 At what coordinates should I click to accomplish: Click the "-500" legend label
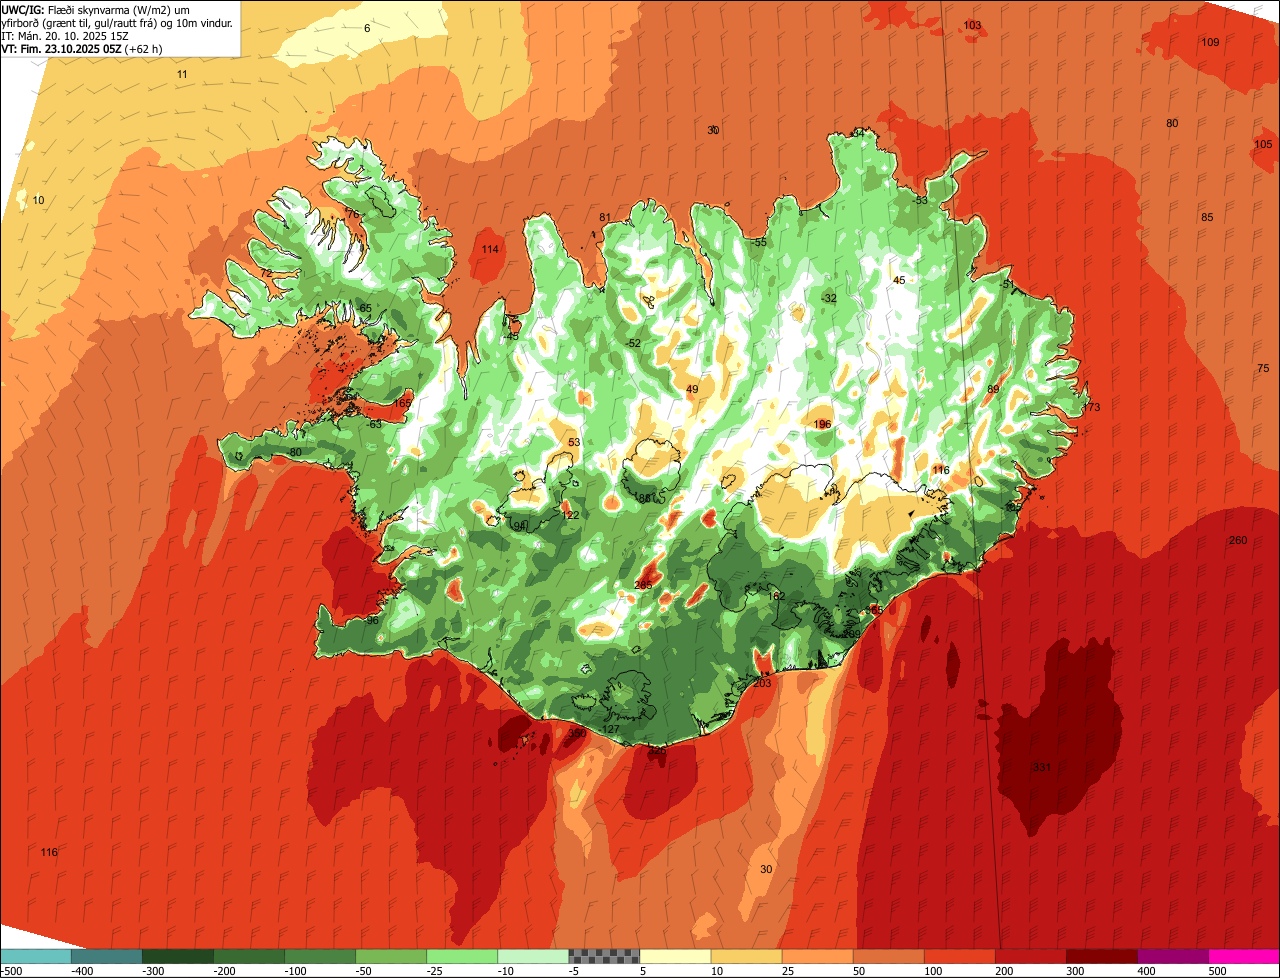coord(11,971)
